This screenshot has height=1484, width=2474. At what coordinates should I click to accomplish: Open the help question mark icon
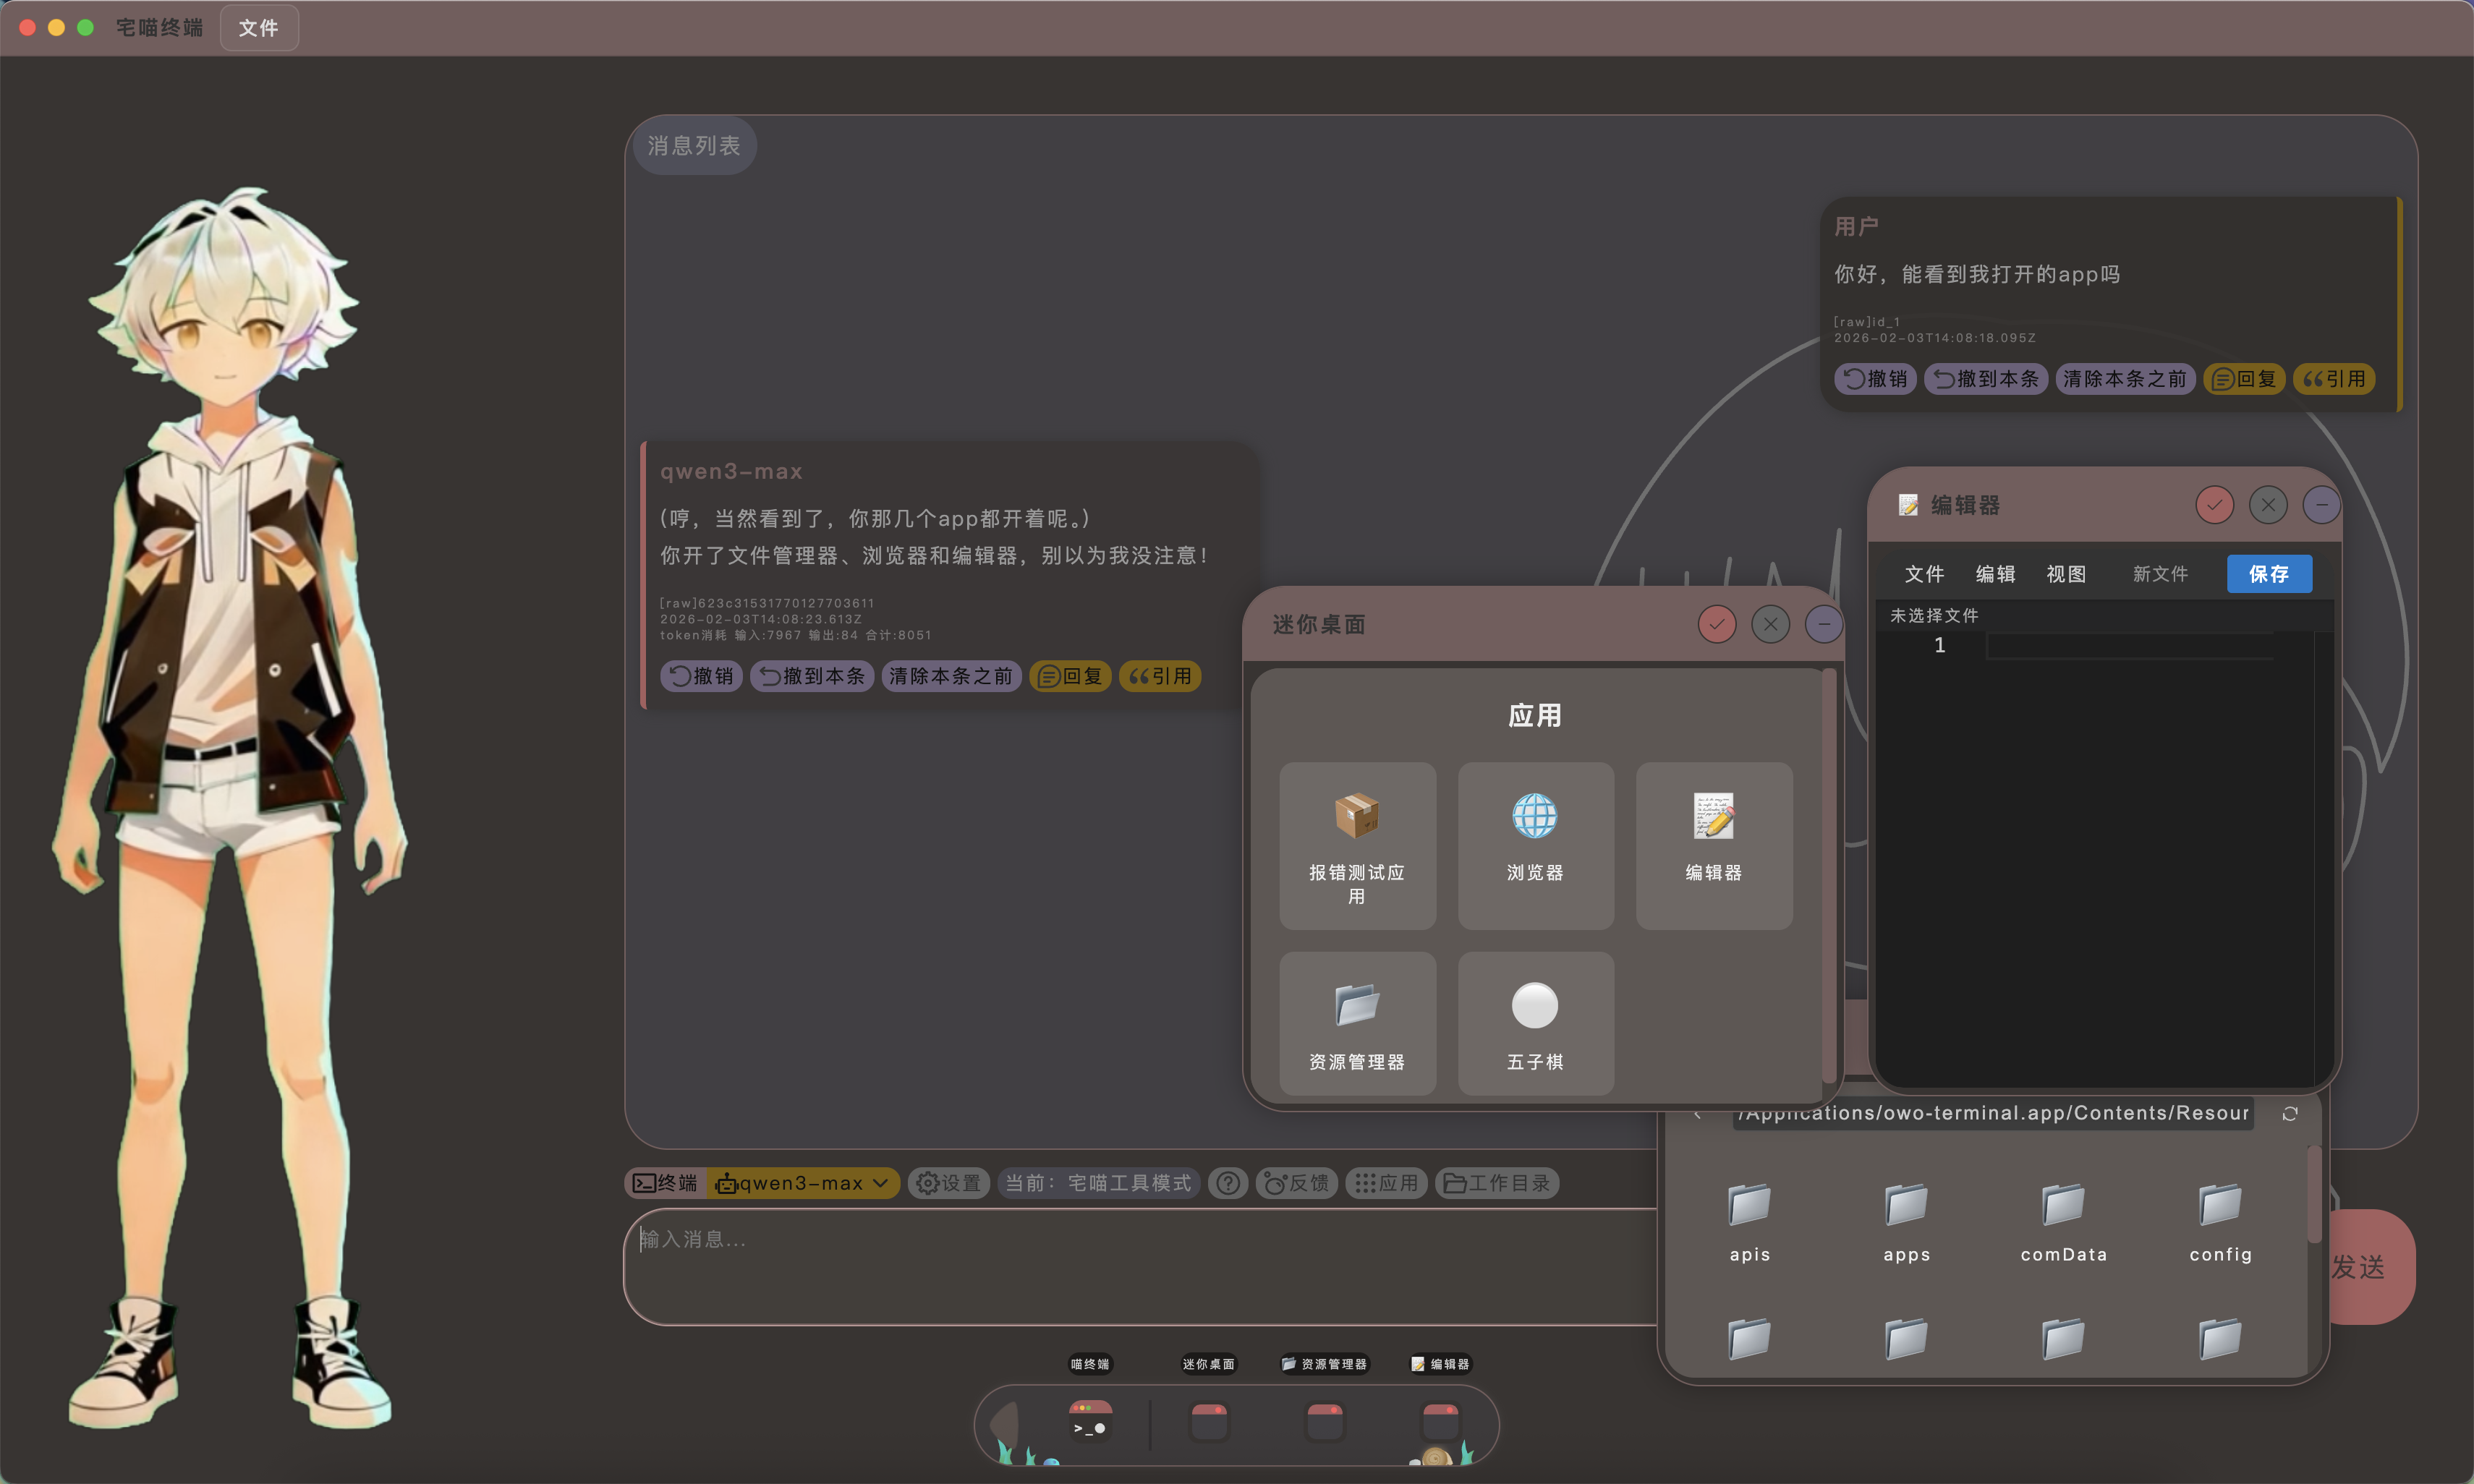[x=1228, y=1183]
